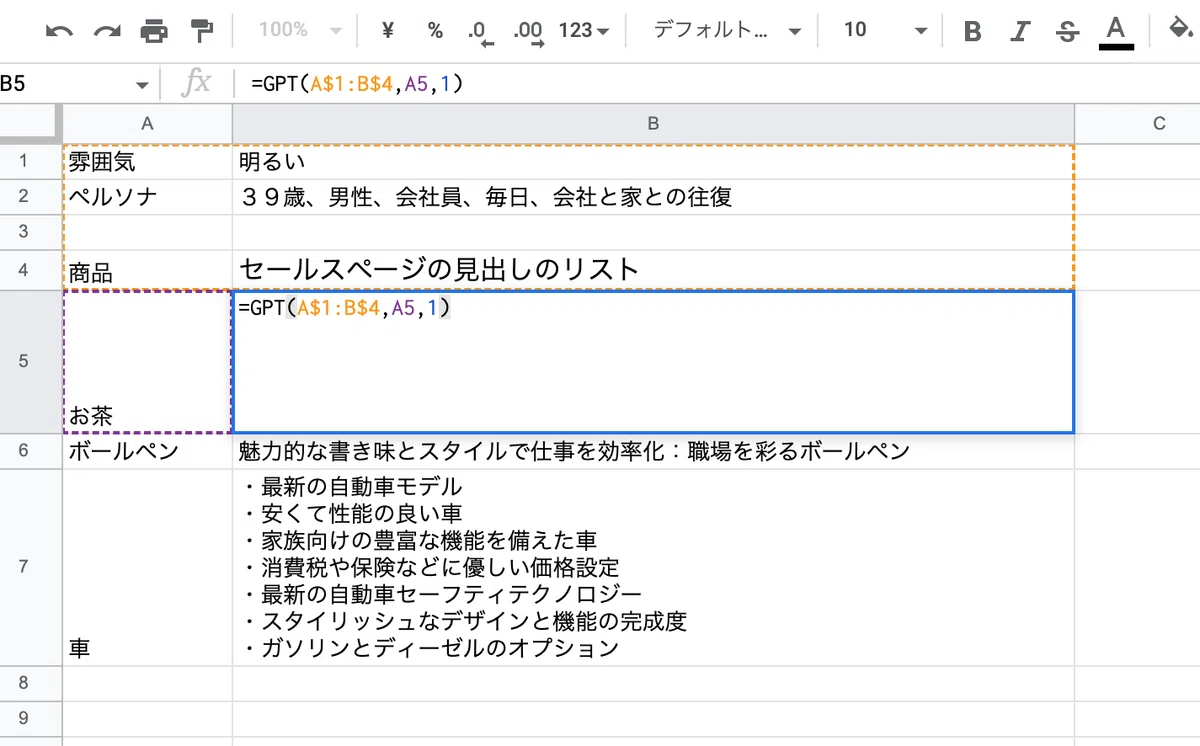The width and height of the screenshot is (1200, 746).
Task: Click the Redo icon
Action: 107,31
